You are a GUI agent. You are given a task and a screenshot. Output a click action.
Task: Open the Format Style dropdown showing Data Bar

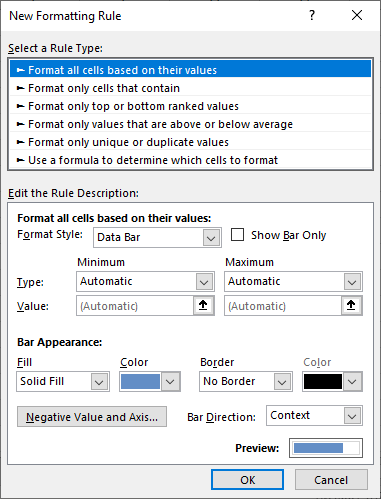click(157, 237)
